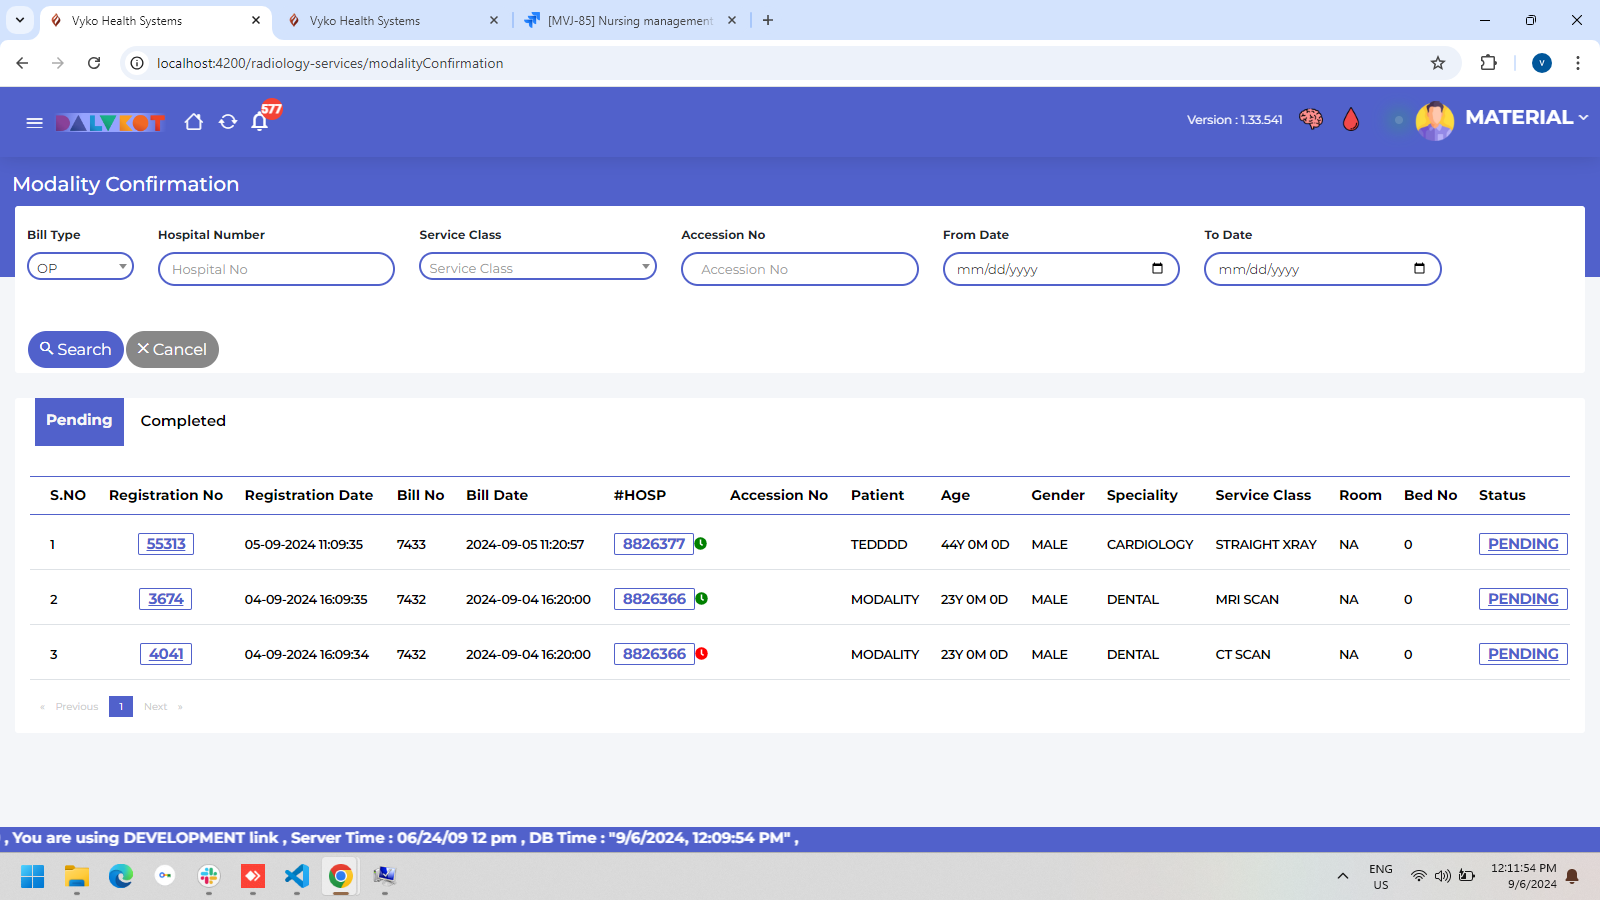Click the refresh sync icon in header
The height and width of the screenshot is (900, 1600).
click(x=228, y=122)
